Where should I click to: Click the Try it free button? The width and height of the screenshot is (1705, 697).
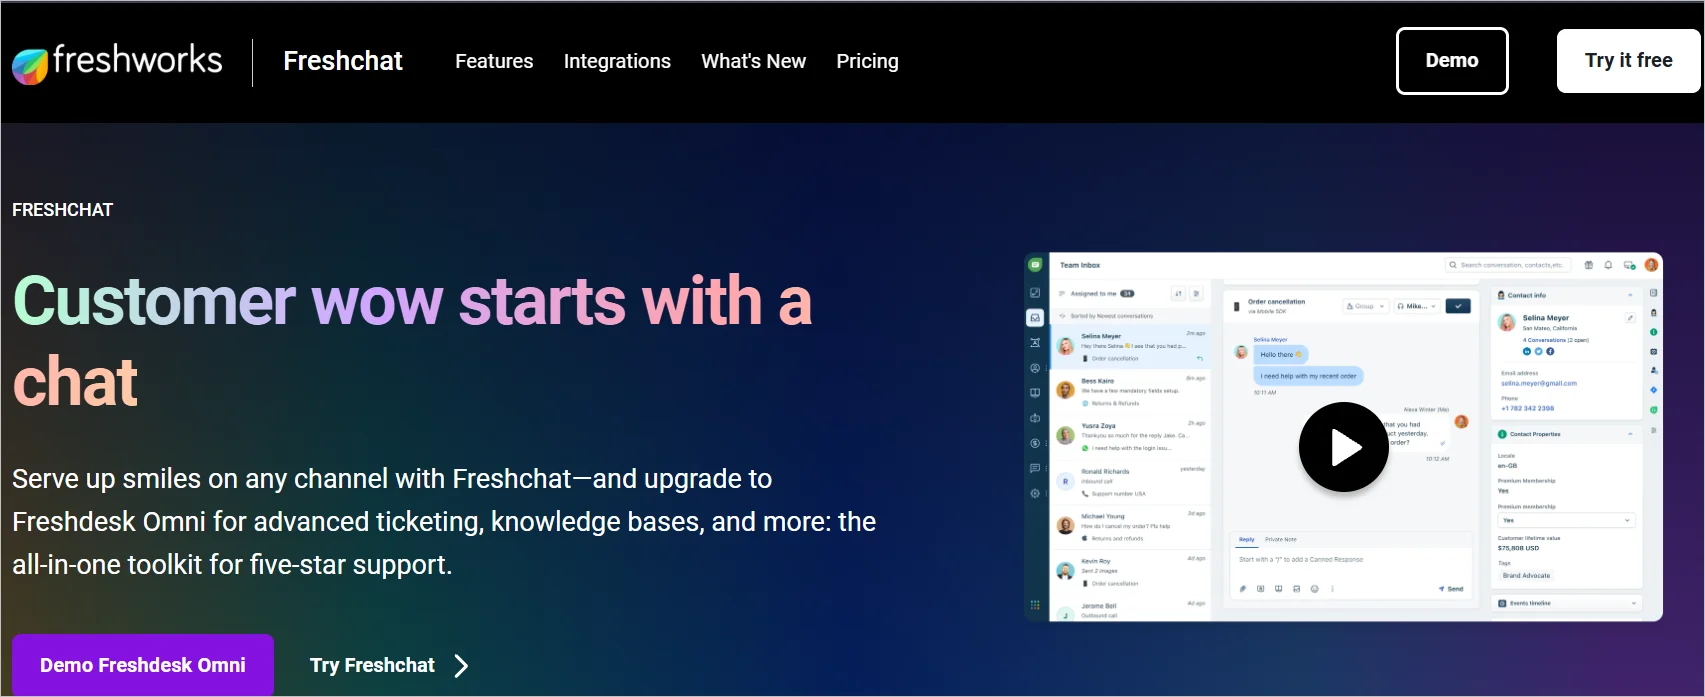[1628, 61]
